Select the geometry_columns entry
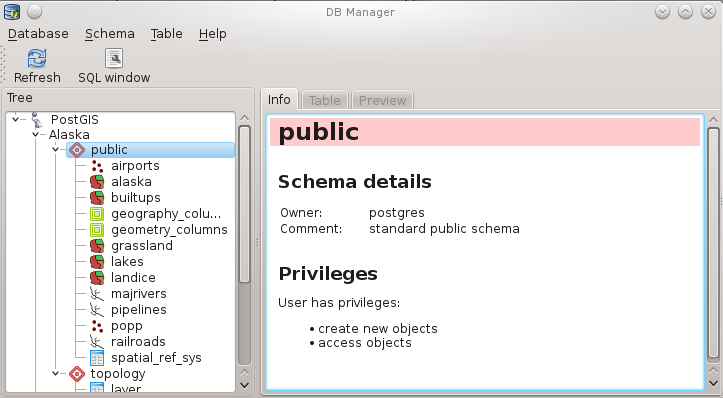This screenshot has width=723, height=398. point(169,230)
